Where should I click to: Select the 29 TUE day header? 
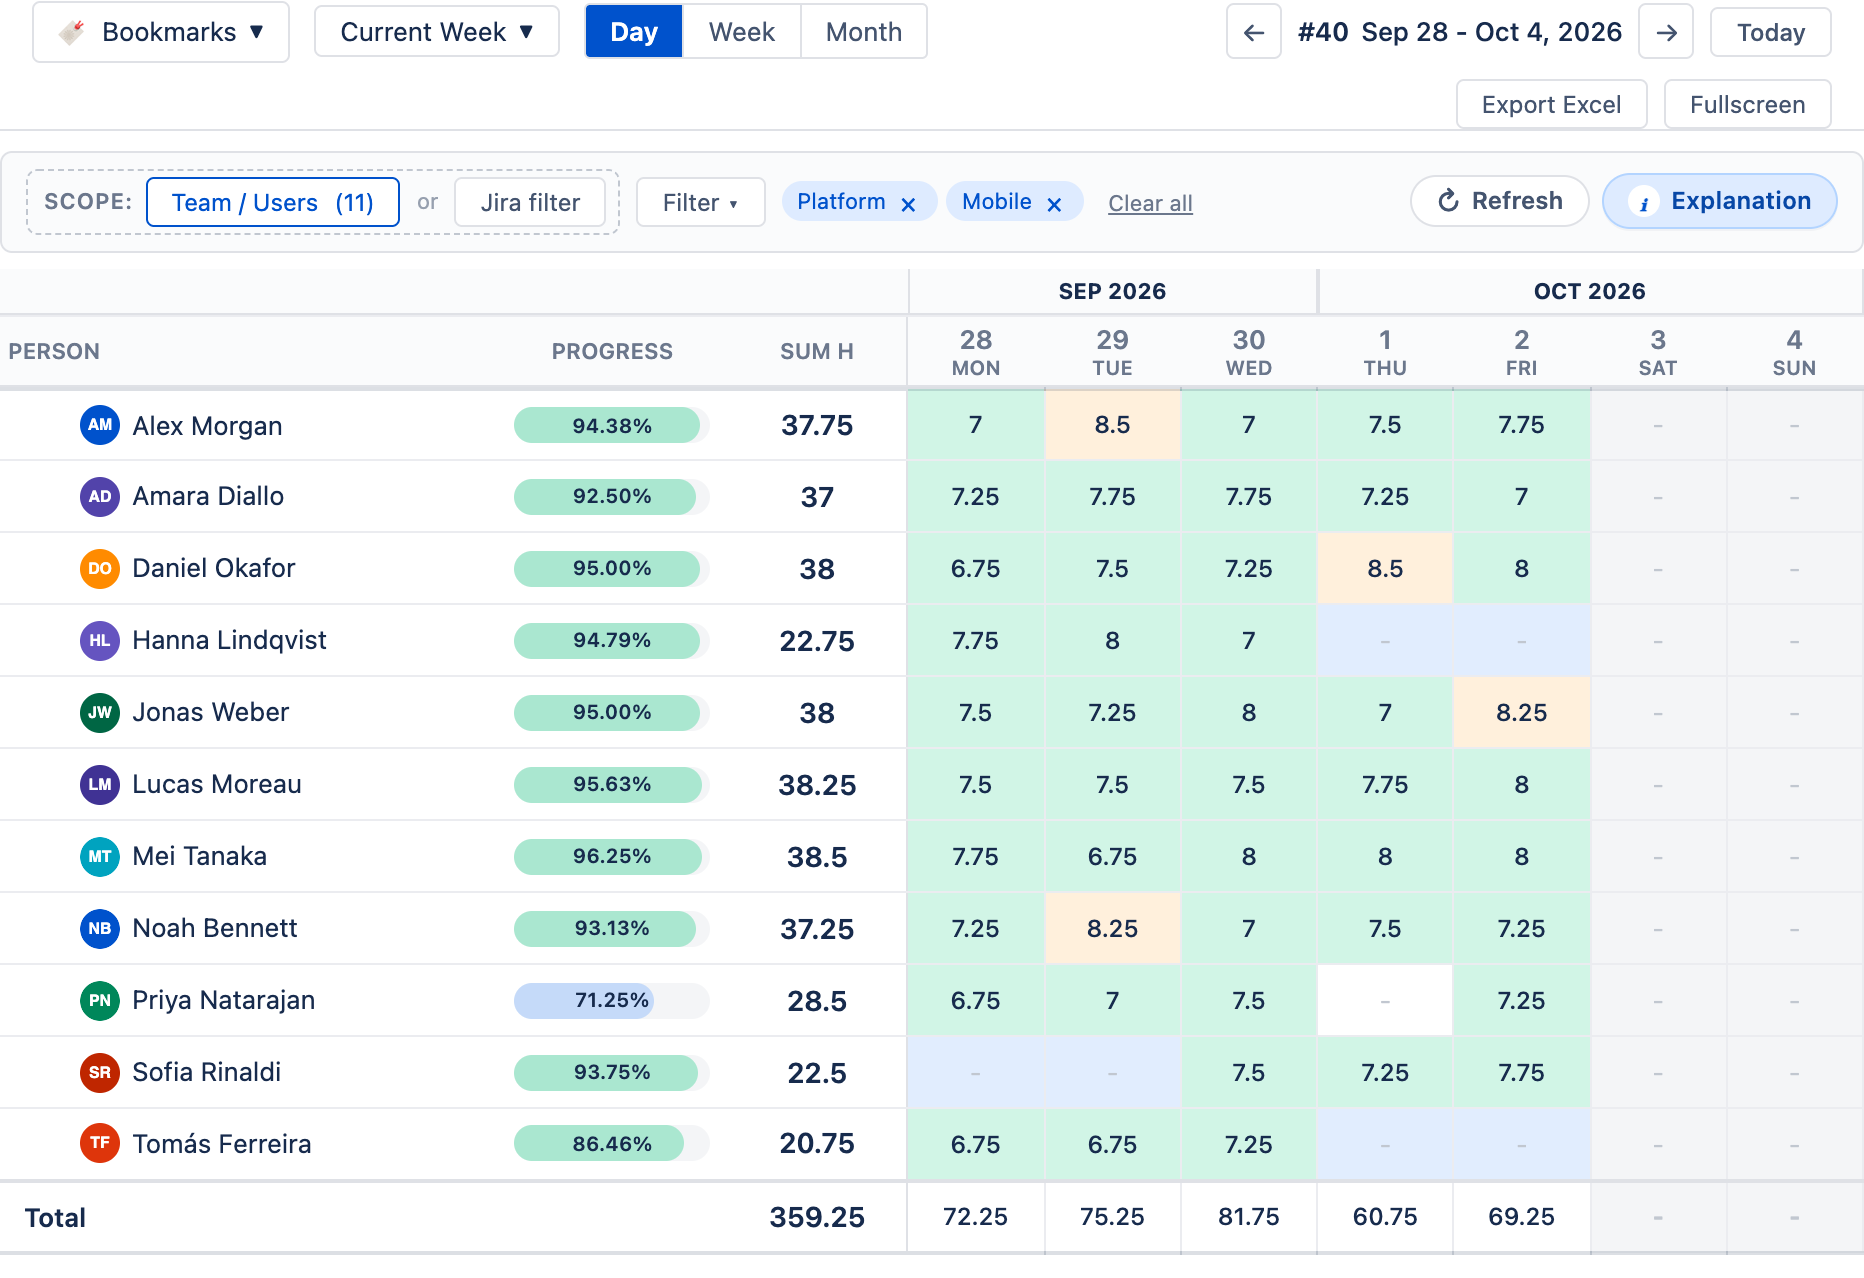1112,353
